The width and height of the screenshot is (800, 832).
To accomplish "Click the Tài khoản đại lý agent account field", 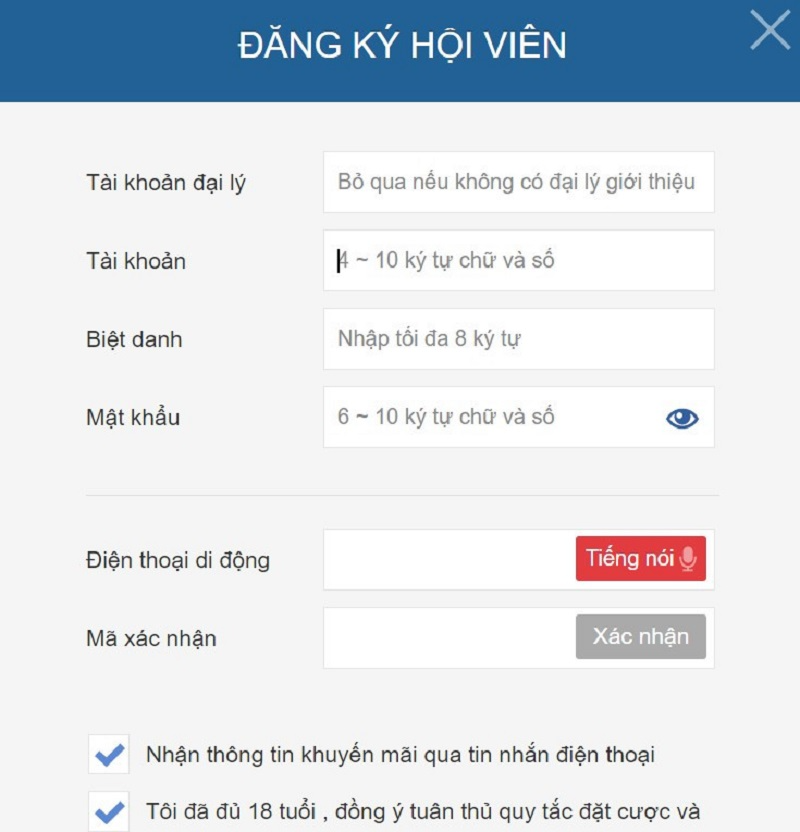I will [x=517, y=183].
